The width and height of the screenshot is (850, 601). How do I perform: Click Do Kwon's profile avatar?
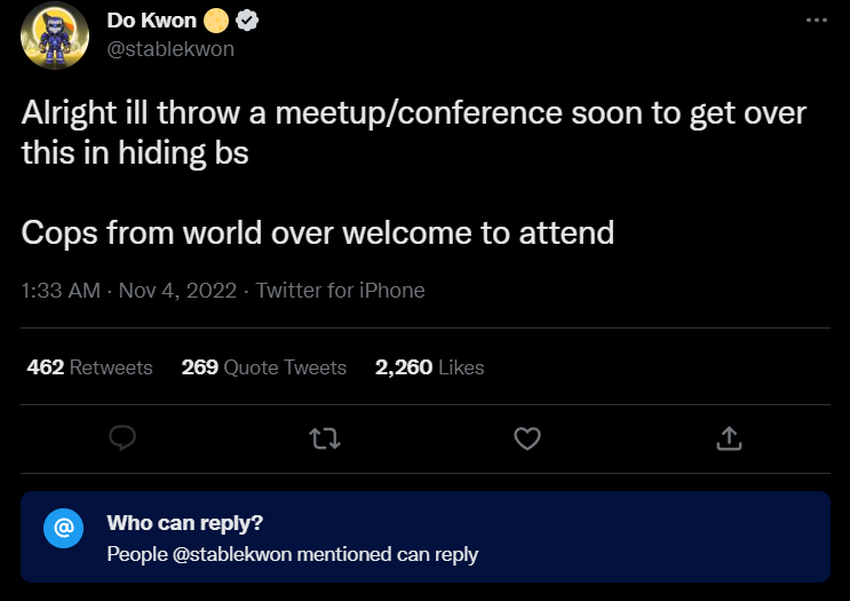pyautogui.click(x=55, y=35)
